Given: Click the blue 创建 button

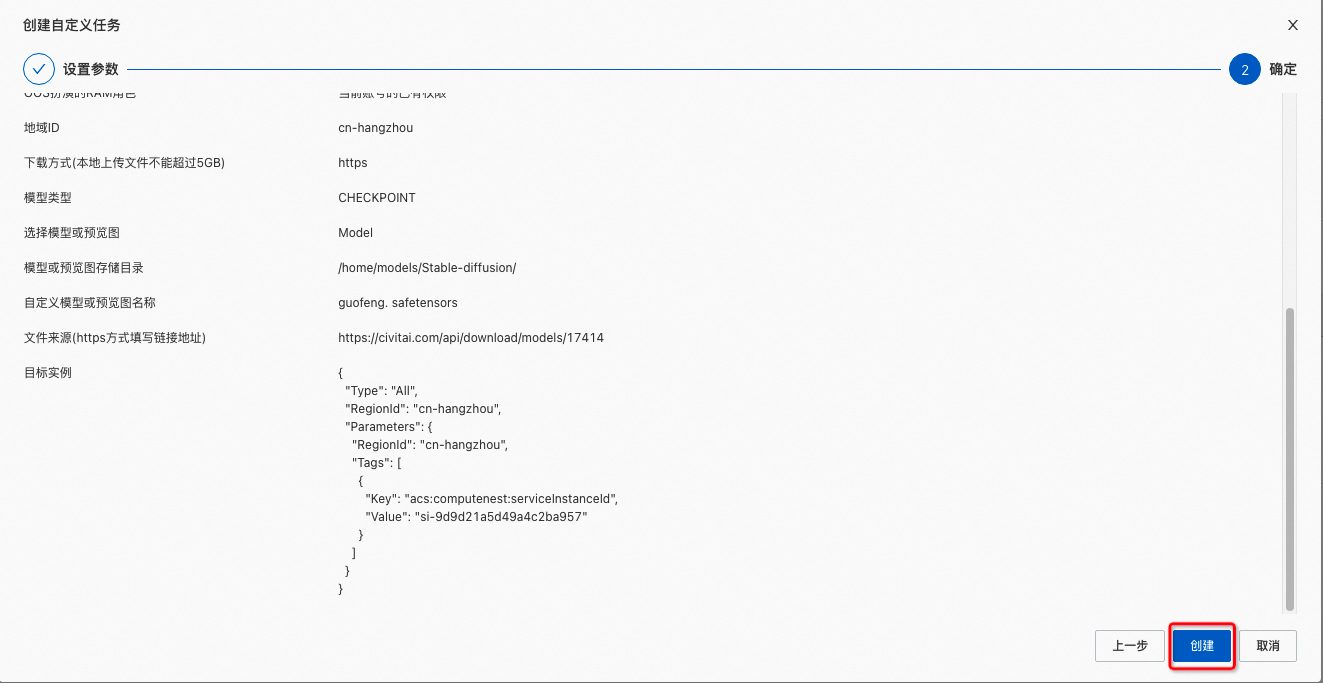Looking at the screenshot, I should [x=1202, y=646].
